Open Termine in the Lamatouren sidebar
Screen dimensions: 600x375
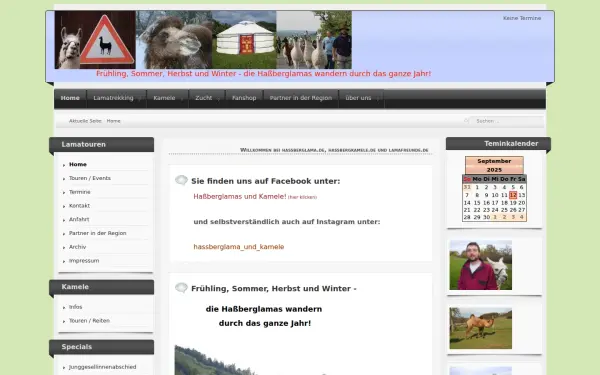[x=80, y=192]
